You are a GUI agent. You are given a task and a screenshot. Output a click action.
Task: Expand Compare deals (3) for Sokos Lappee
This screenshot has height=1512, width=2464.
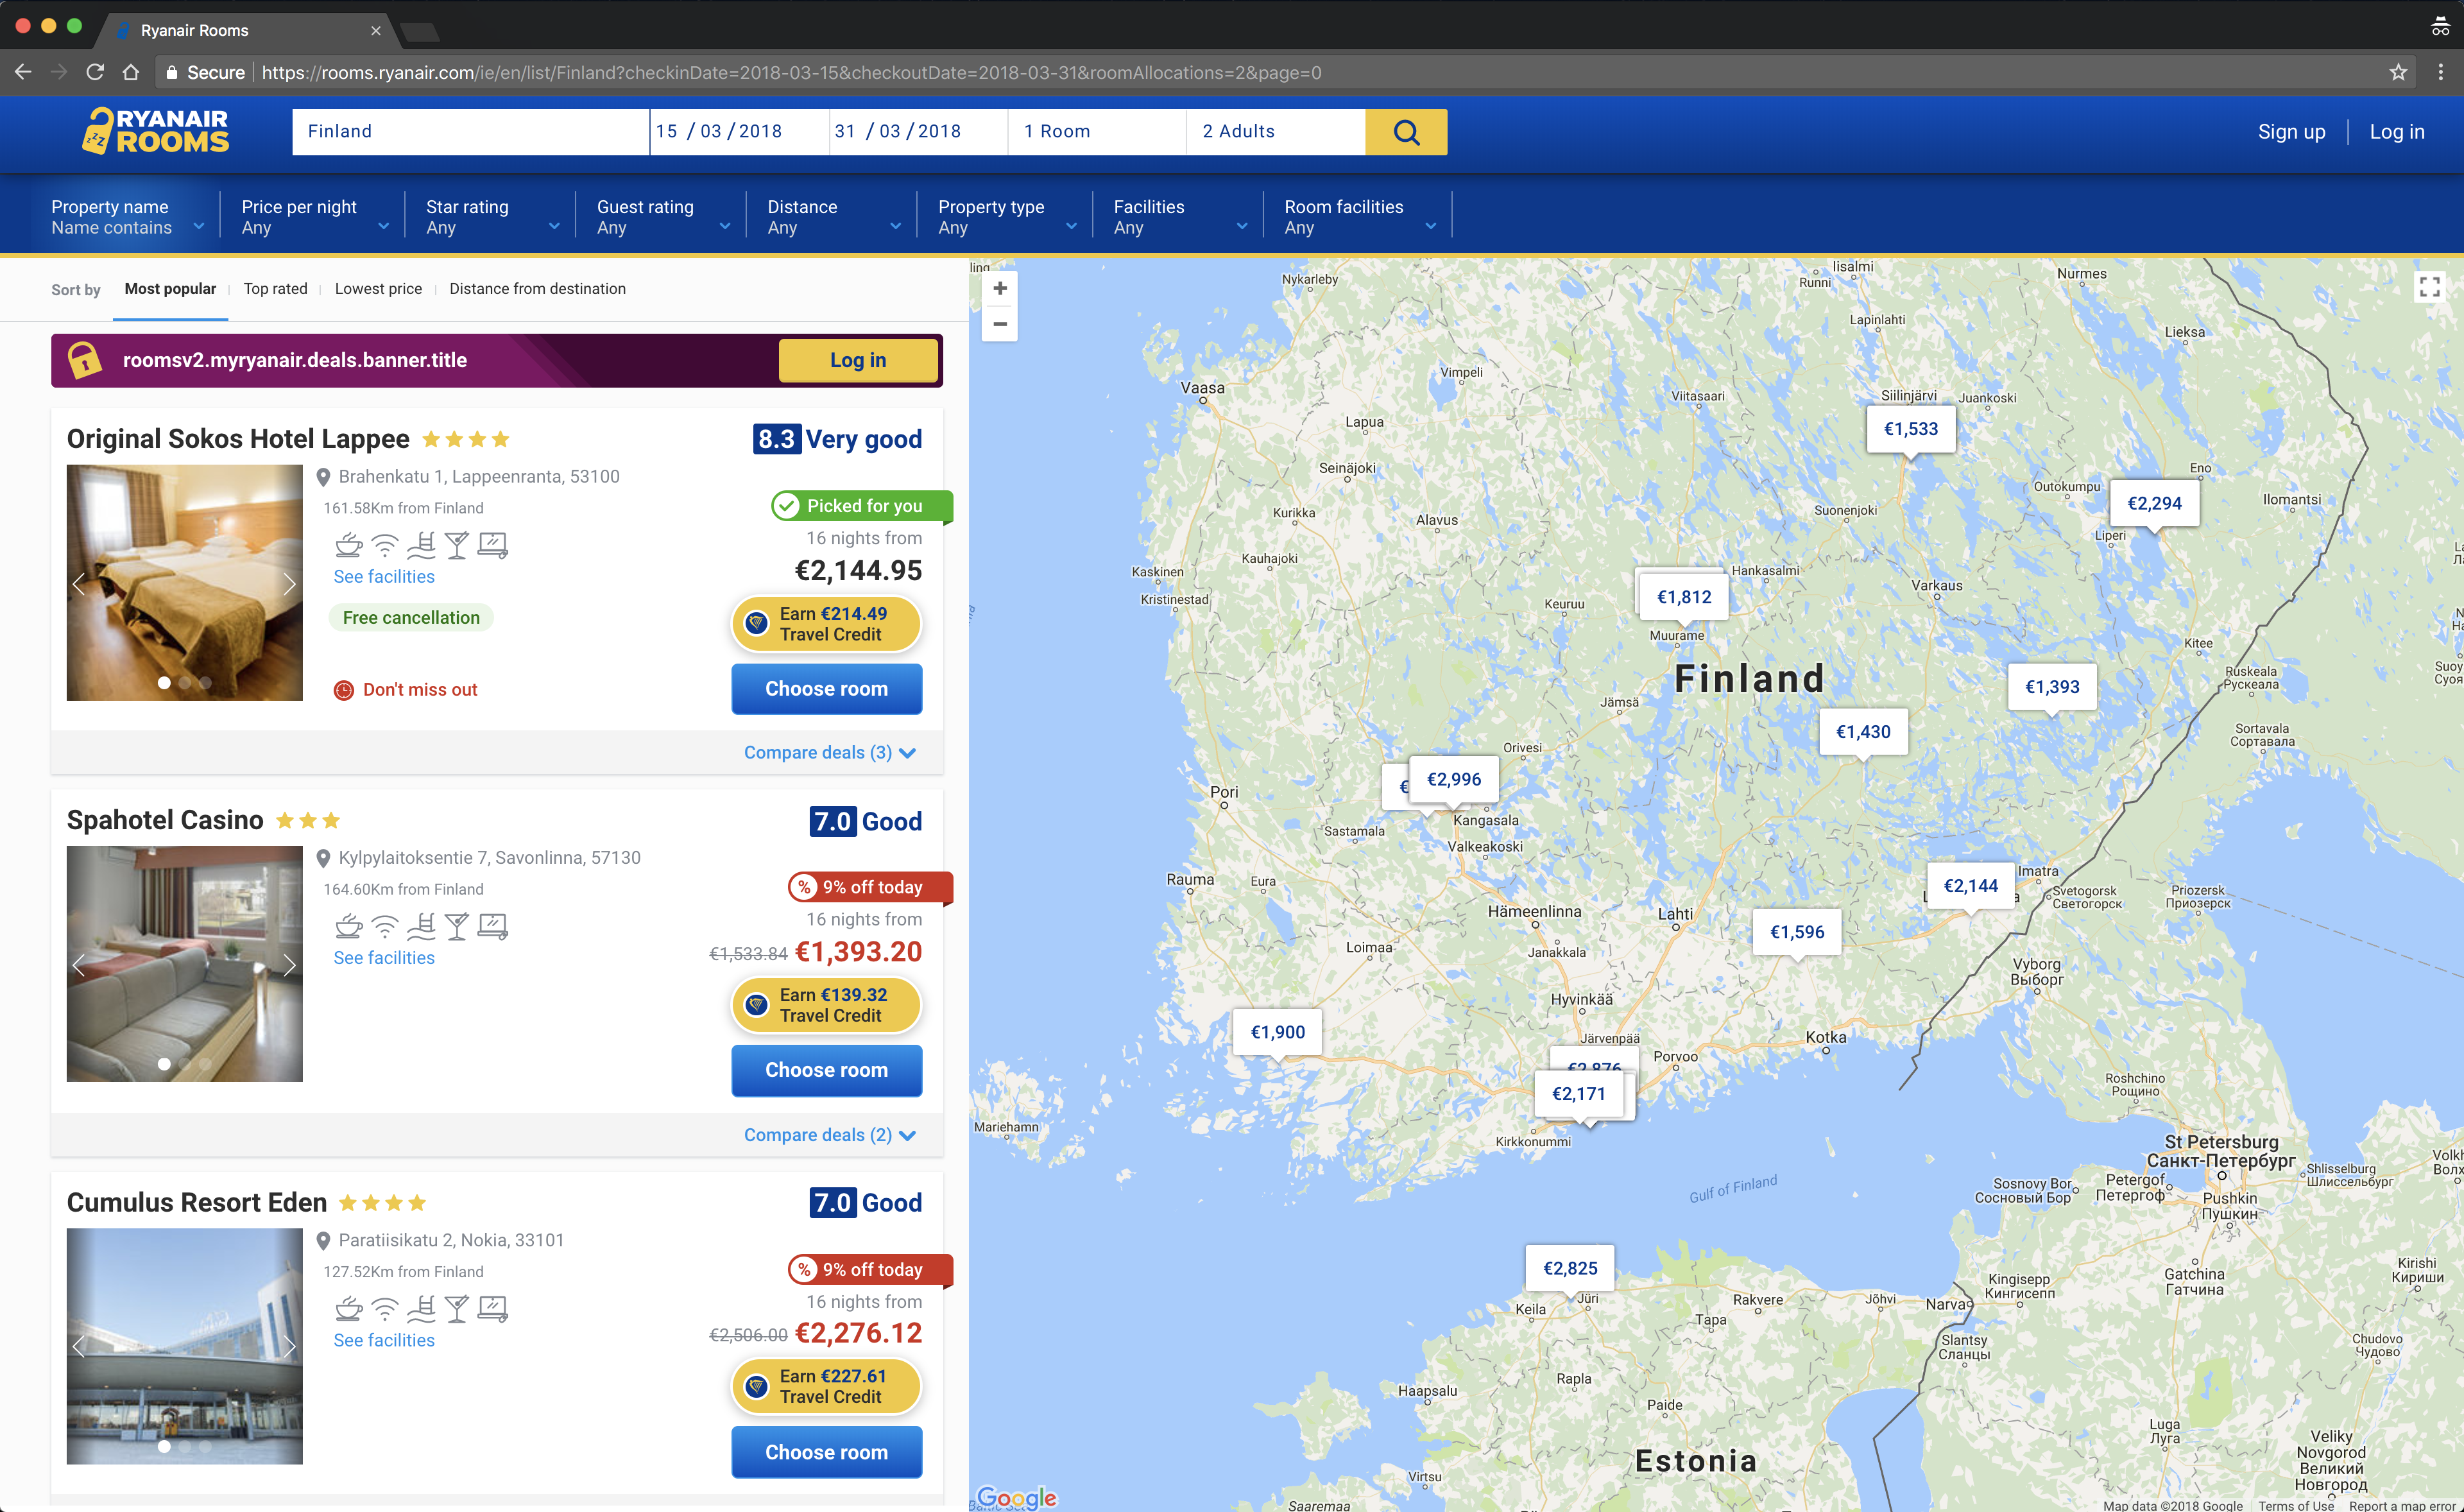coord(829,753)
